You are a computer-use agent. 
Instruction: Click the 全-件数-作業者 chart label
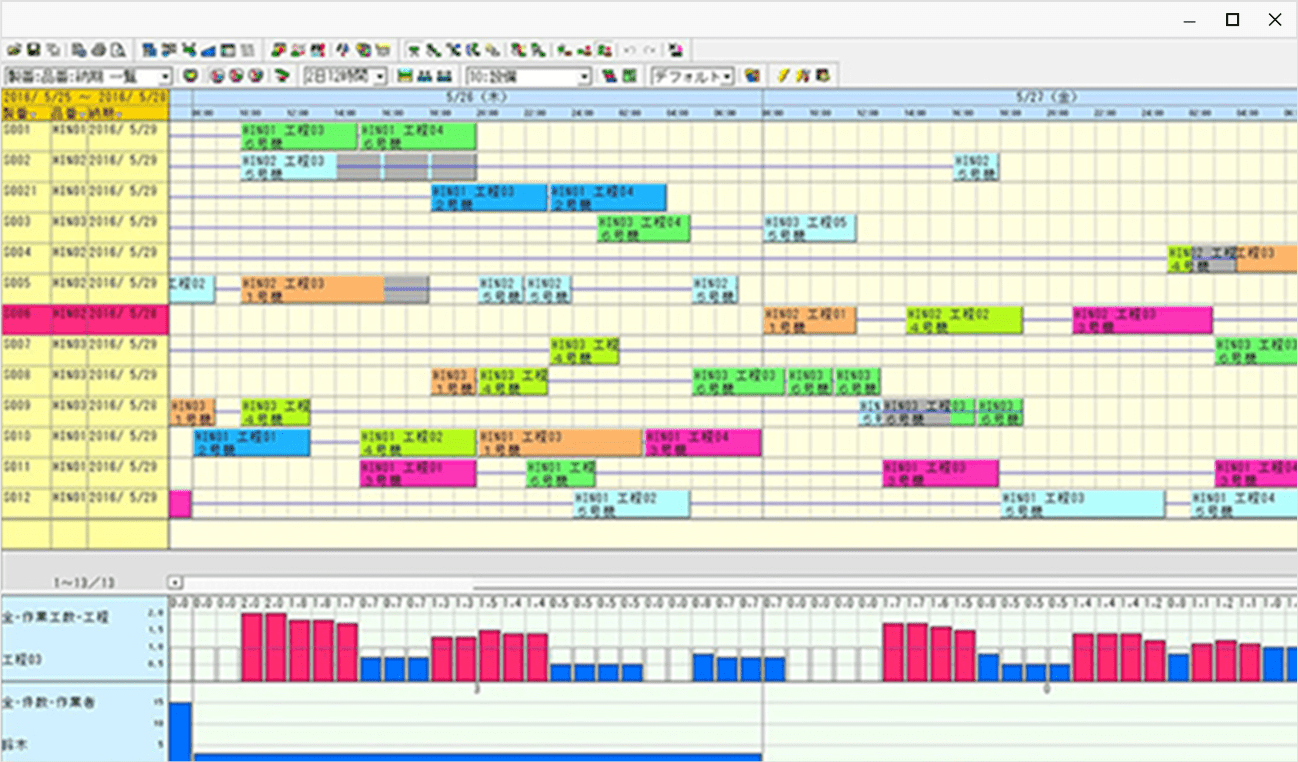coord(48,702)
